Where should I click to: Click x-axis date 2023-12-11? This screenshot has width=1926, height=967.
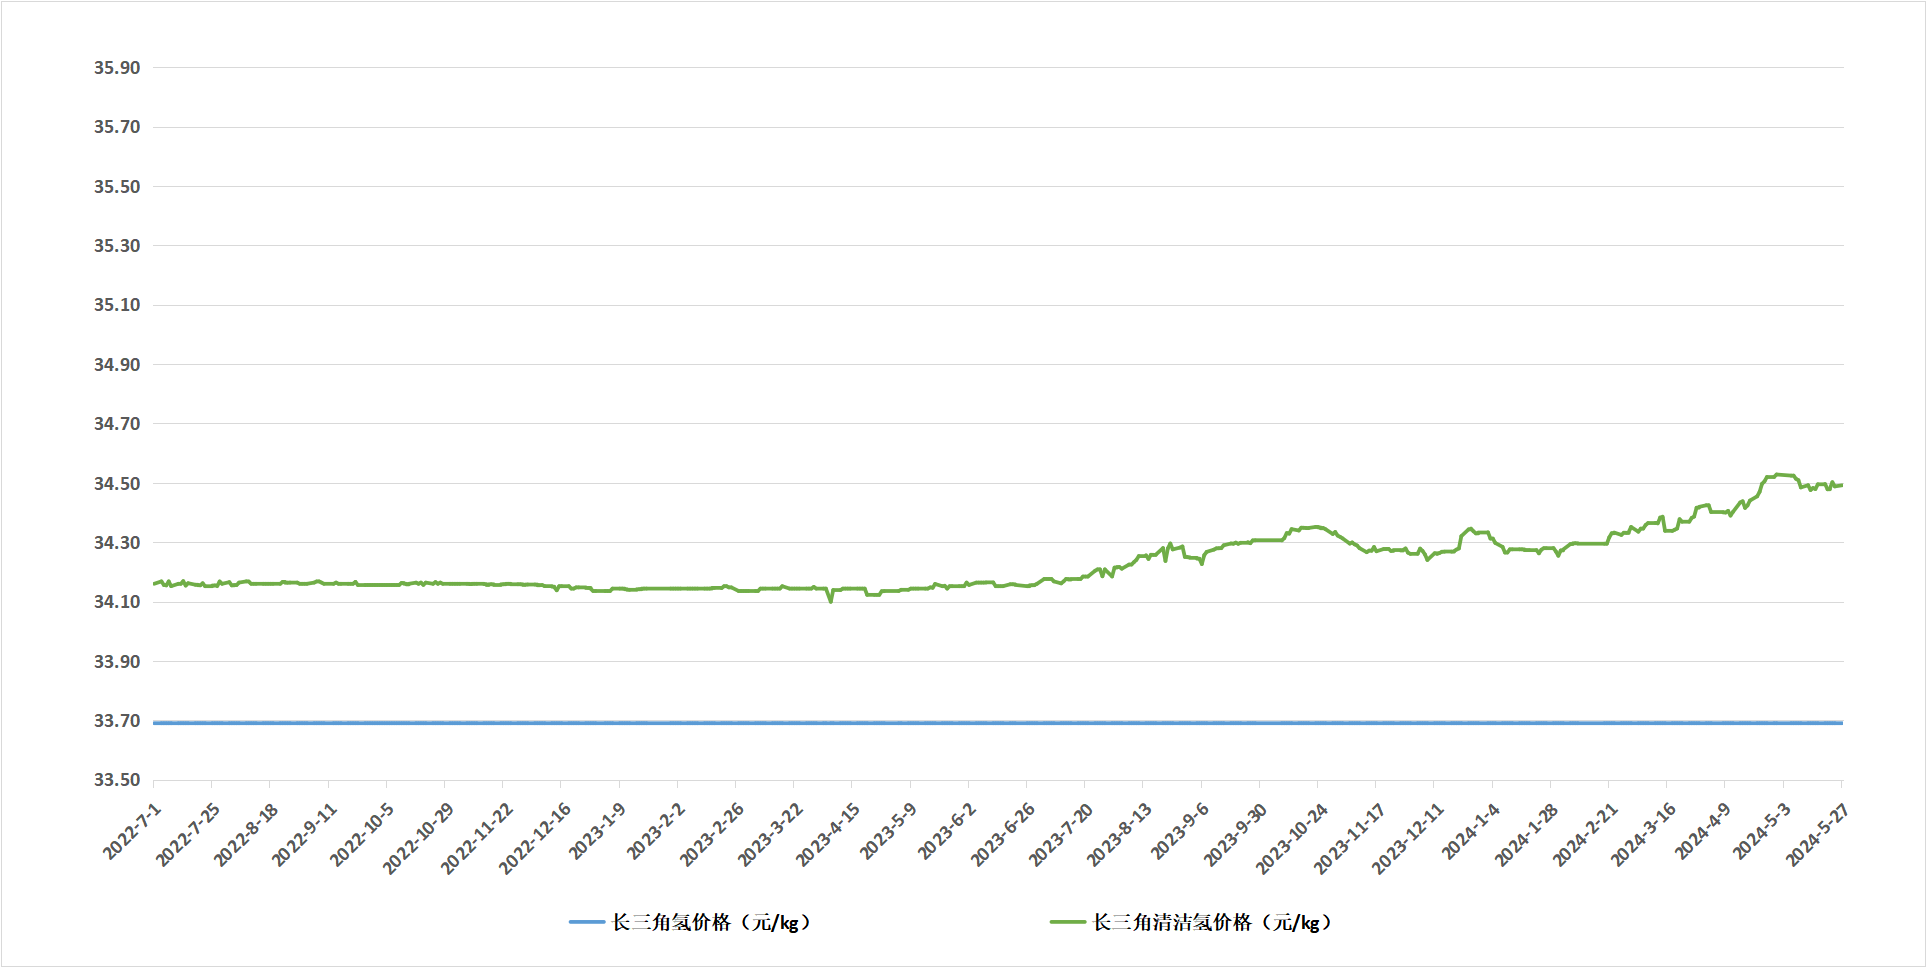1406,838
